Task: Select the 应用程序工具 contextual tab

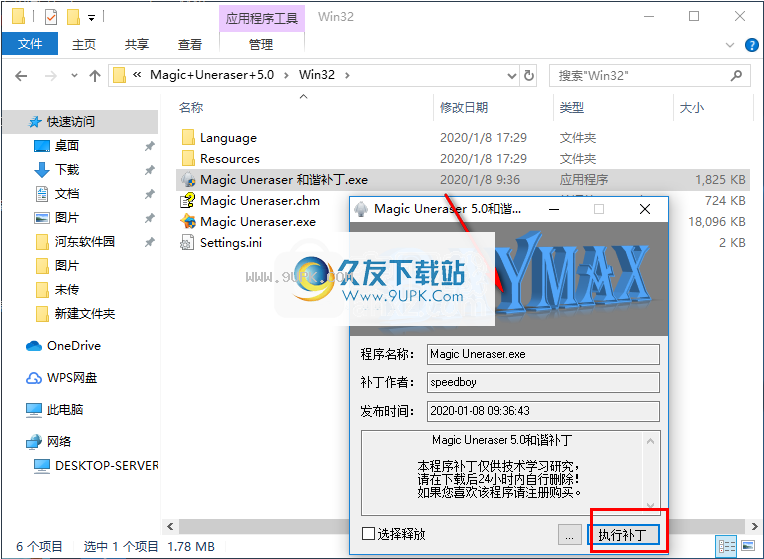Action: [x=262, y=19]
